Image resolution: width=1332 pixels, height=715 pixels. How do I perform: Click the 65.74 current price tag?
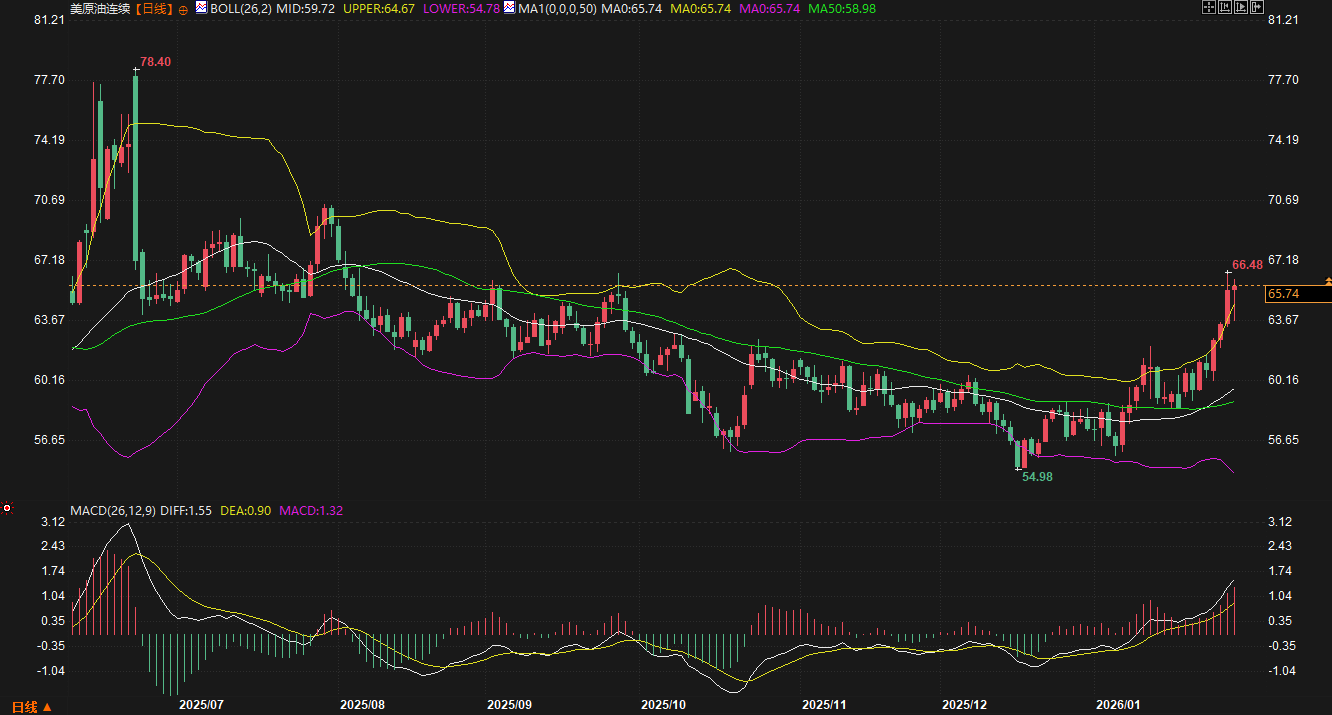[x=1282, y=294]
